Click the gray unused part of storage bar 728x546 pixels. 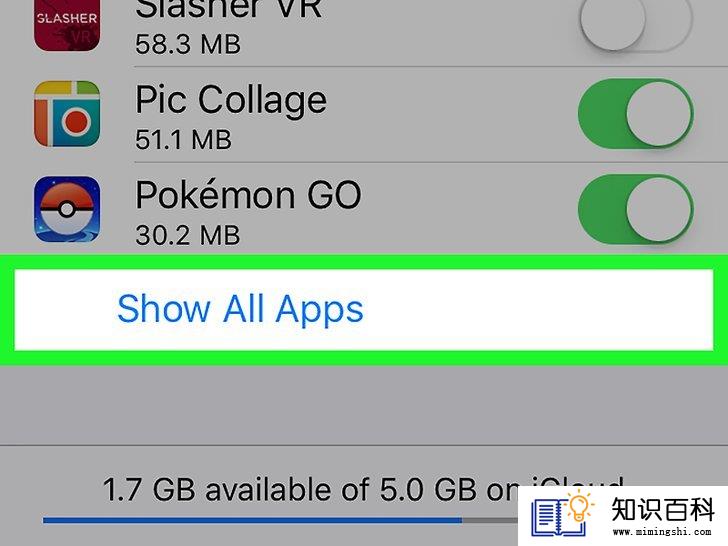pyautogui.click(x=490, y=520)
